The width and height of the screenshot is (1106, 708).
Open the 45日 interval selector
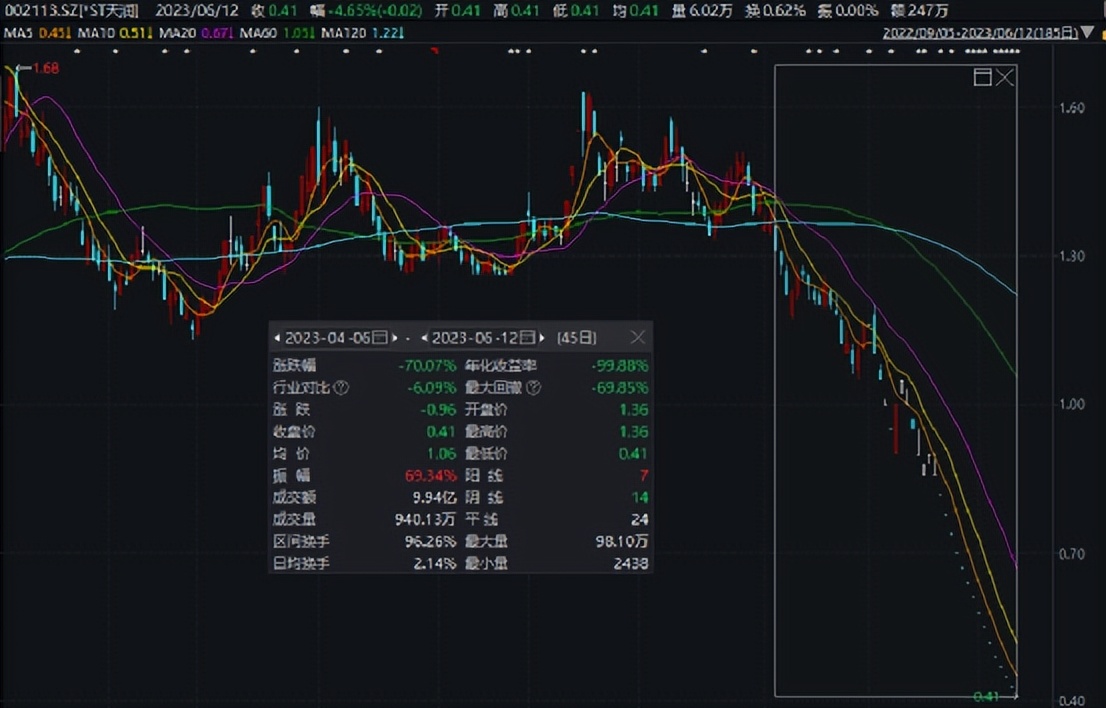[578, 337]
